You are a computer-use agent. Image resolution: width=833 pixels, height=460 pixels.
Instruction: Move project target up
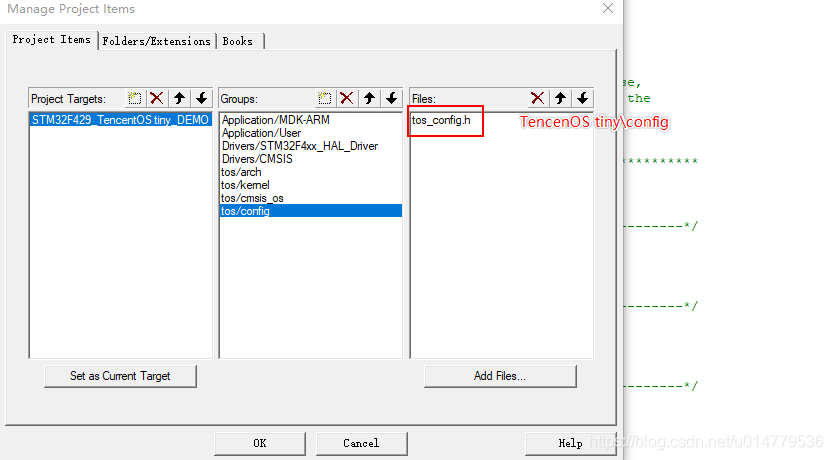pyautogui.click(x=179, y=98)
